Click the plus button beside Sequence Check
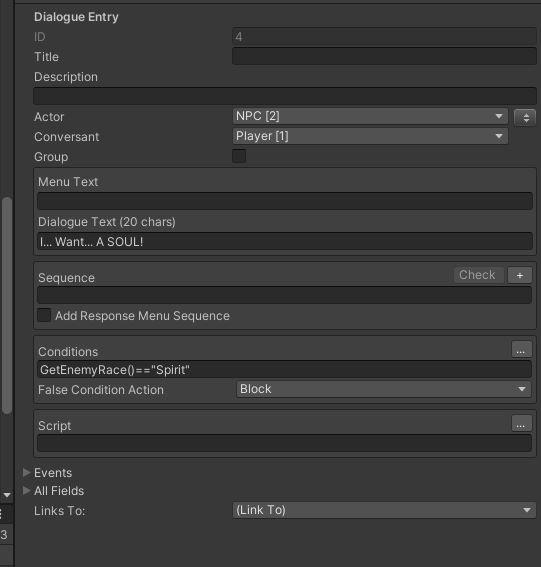 pos(520,275)
